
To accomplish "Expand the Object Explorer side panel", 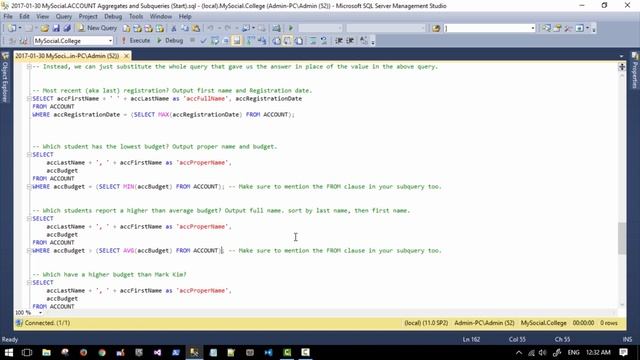I will point(5,79).
